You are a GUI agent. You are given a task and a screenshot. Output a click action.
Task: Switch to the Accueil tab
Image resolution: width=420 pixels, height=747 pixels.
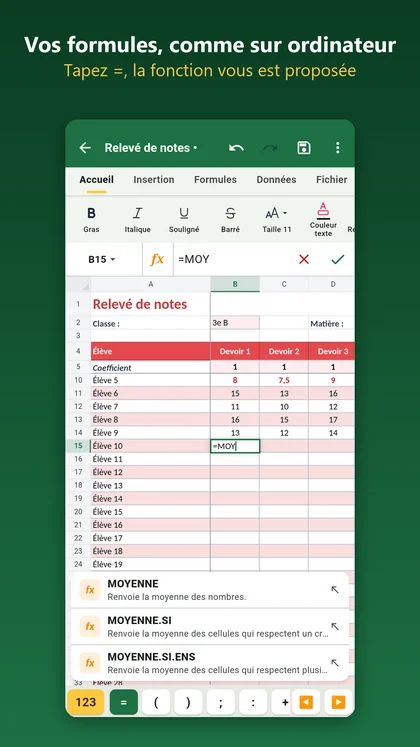(x=96, y=180)
